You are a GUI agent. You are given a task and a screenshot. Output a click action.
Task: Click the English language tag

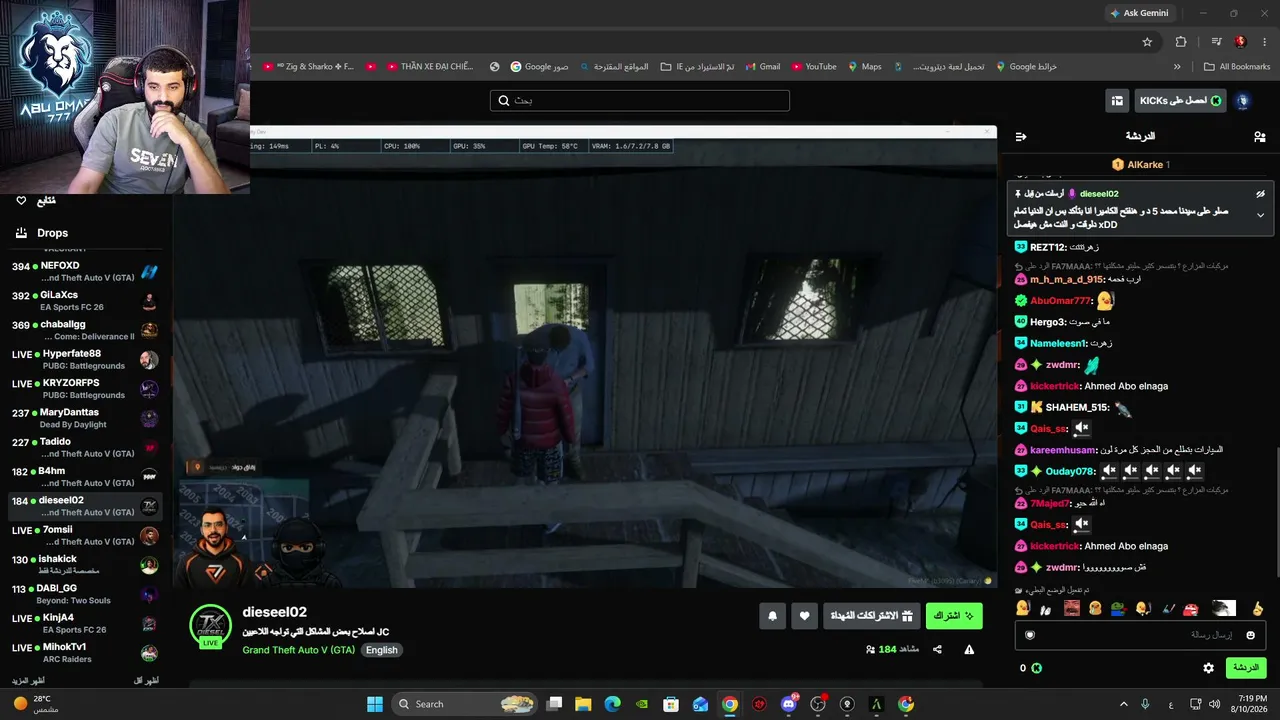click(381, 650)
